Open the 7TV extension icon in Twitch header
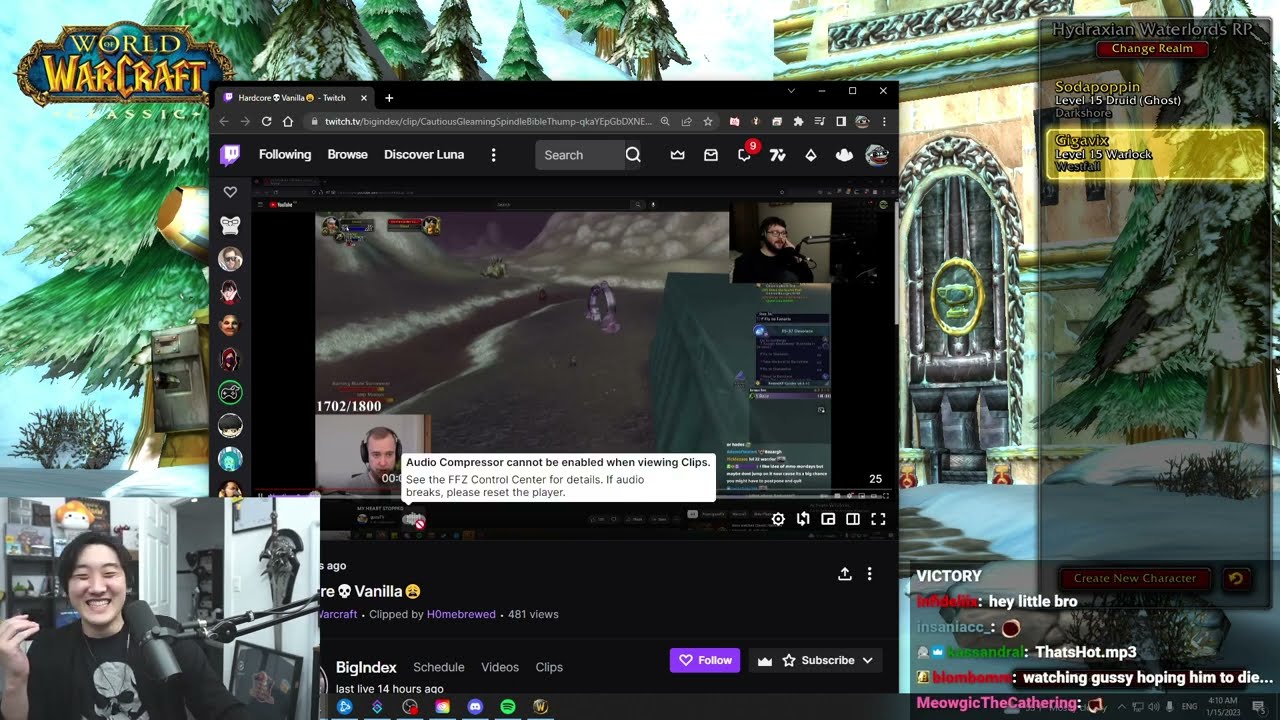Image resolution: width=1280 pixels, height=720 pixels. pyautogui.click(x=777, y=155)
